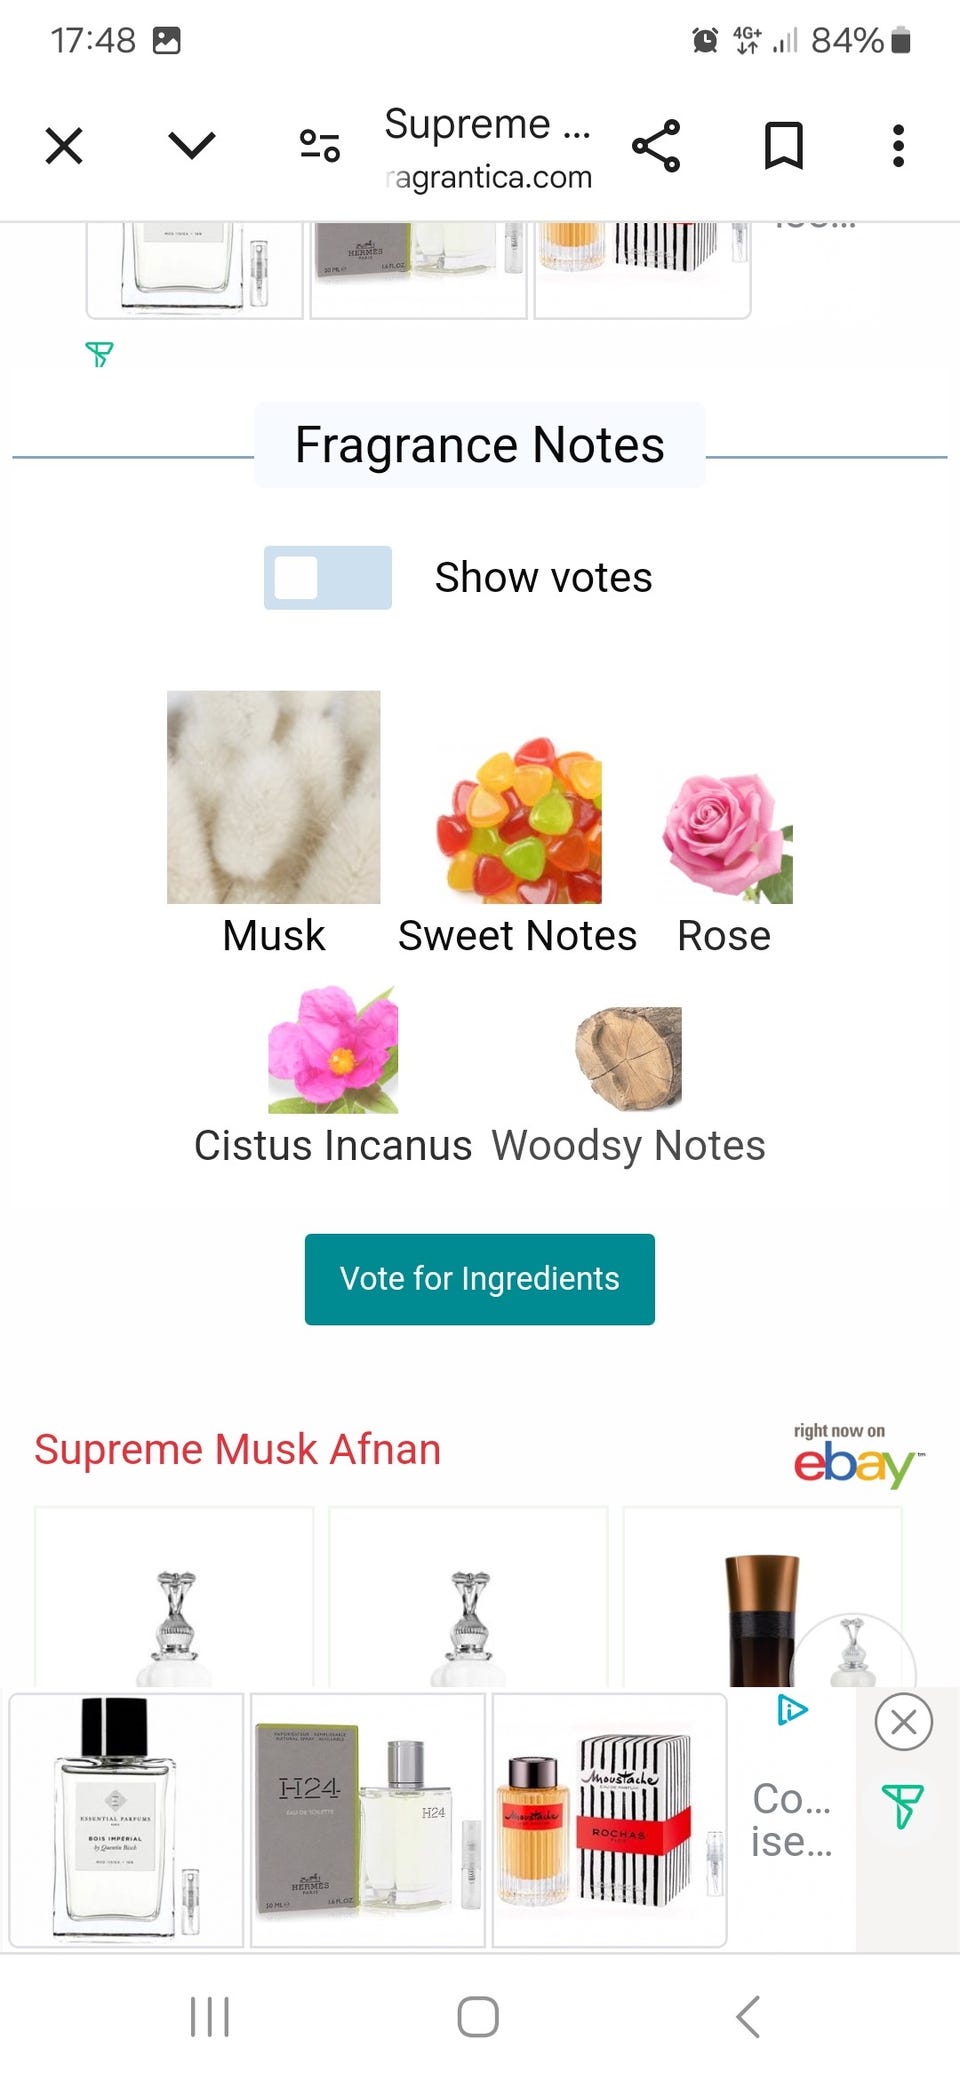960x2080 pixels.
Task: Open the Hermès H24 ad thumbnail
Action: (367, 1820)
